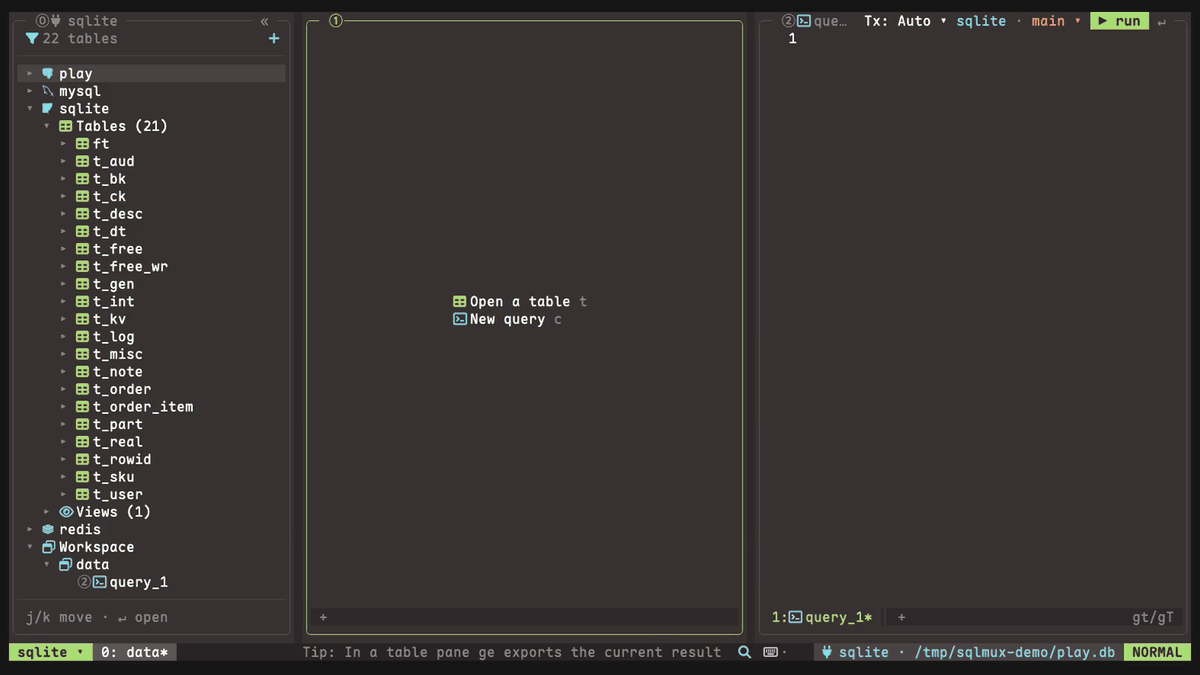
Task: Click the terminal icon in the query_1 tab
Action: (796, 618)
